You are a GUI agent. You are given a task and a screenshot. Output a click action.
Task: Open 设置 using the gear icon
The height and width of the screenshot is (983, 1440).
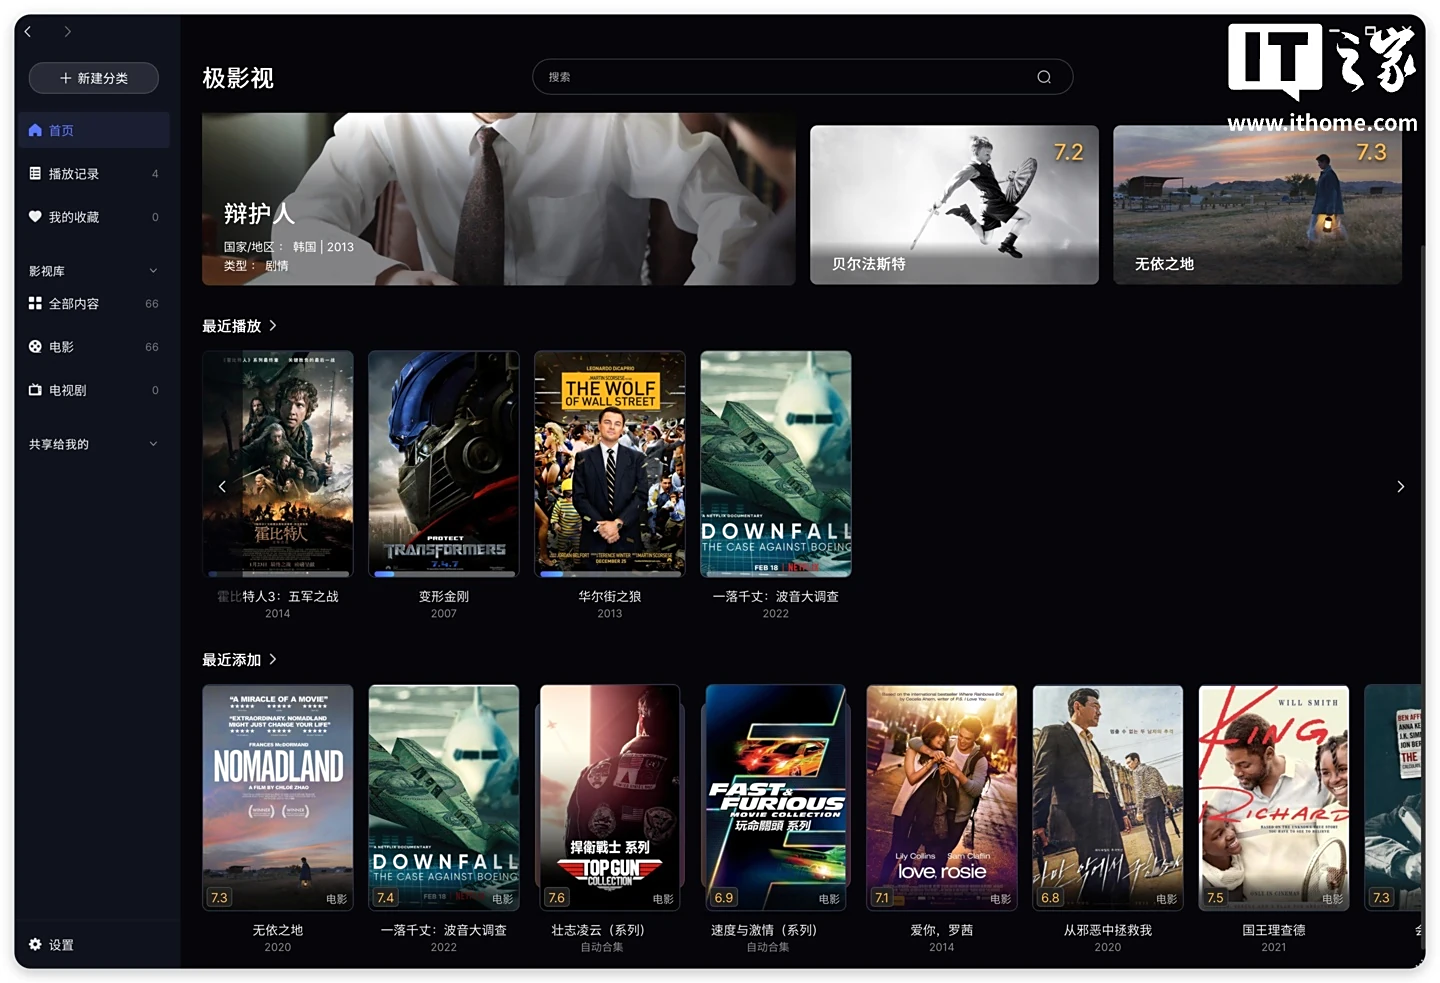(35, 944)
